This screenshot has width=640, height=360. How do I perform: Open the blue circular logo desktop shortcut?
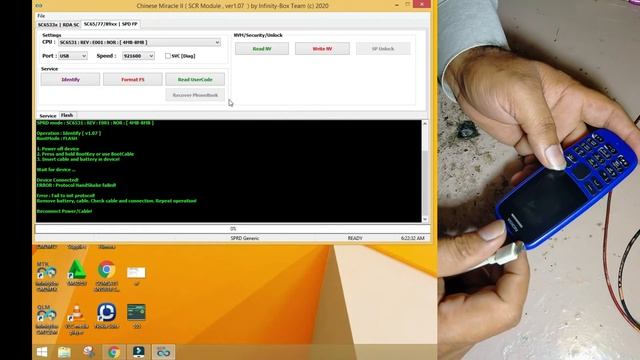[107, 316]
